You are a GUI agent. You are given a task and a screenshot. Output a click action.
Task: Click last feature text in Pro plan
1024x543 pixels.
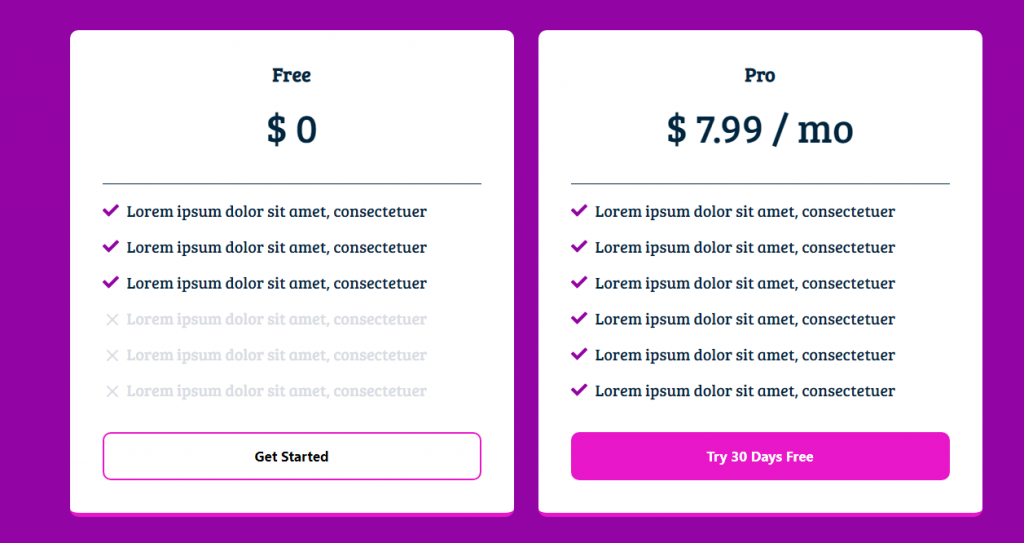[744, 391]
